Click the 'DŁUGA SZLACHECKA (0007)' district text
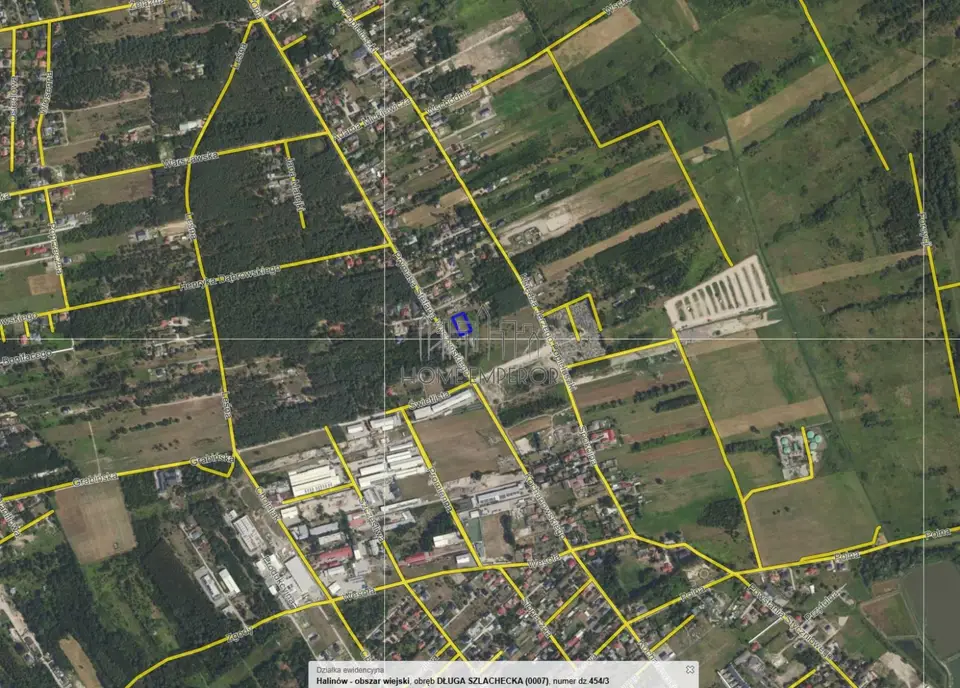 (x=493, y=681)
